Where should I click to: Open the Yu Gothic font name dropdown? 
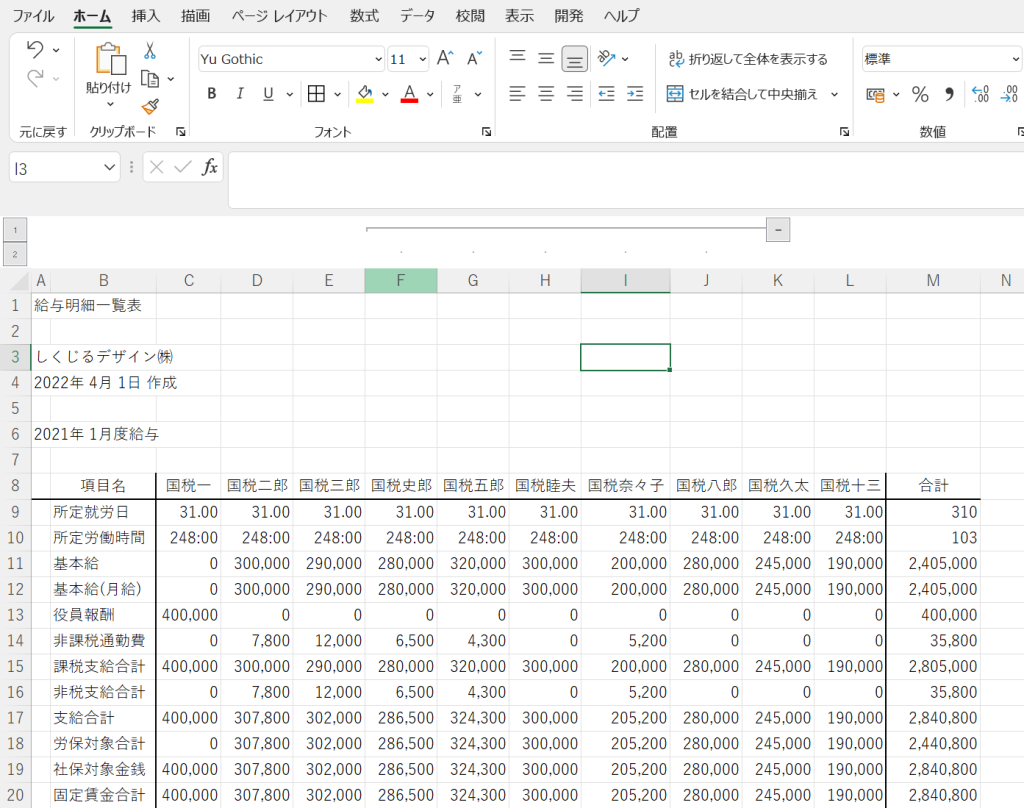pos(378,59)
